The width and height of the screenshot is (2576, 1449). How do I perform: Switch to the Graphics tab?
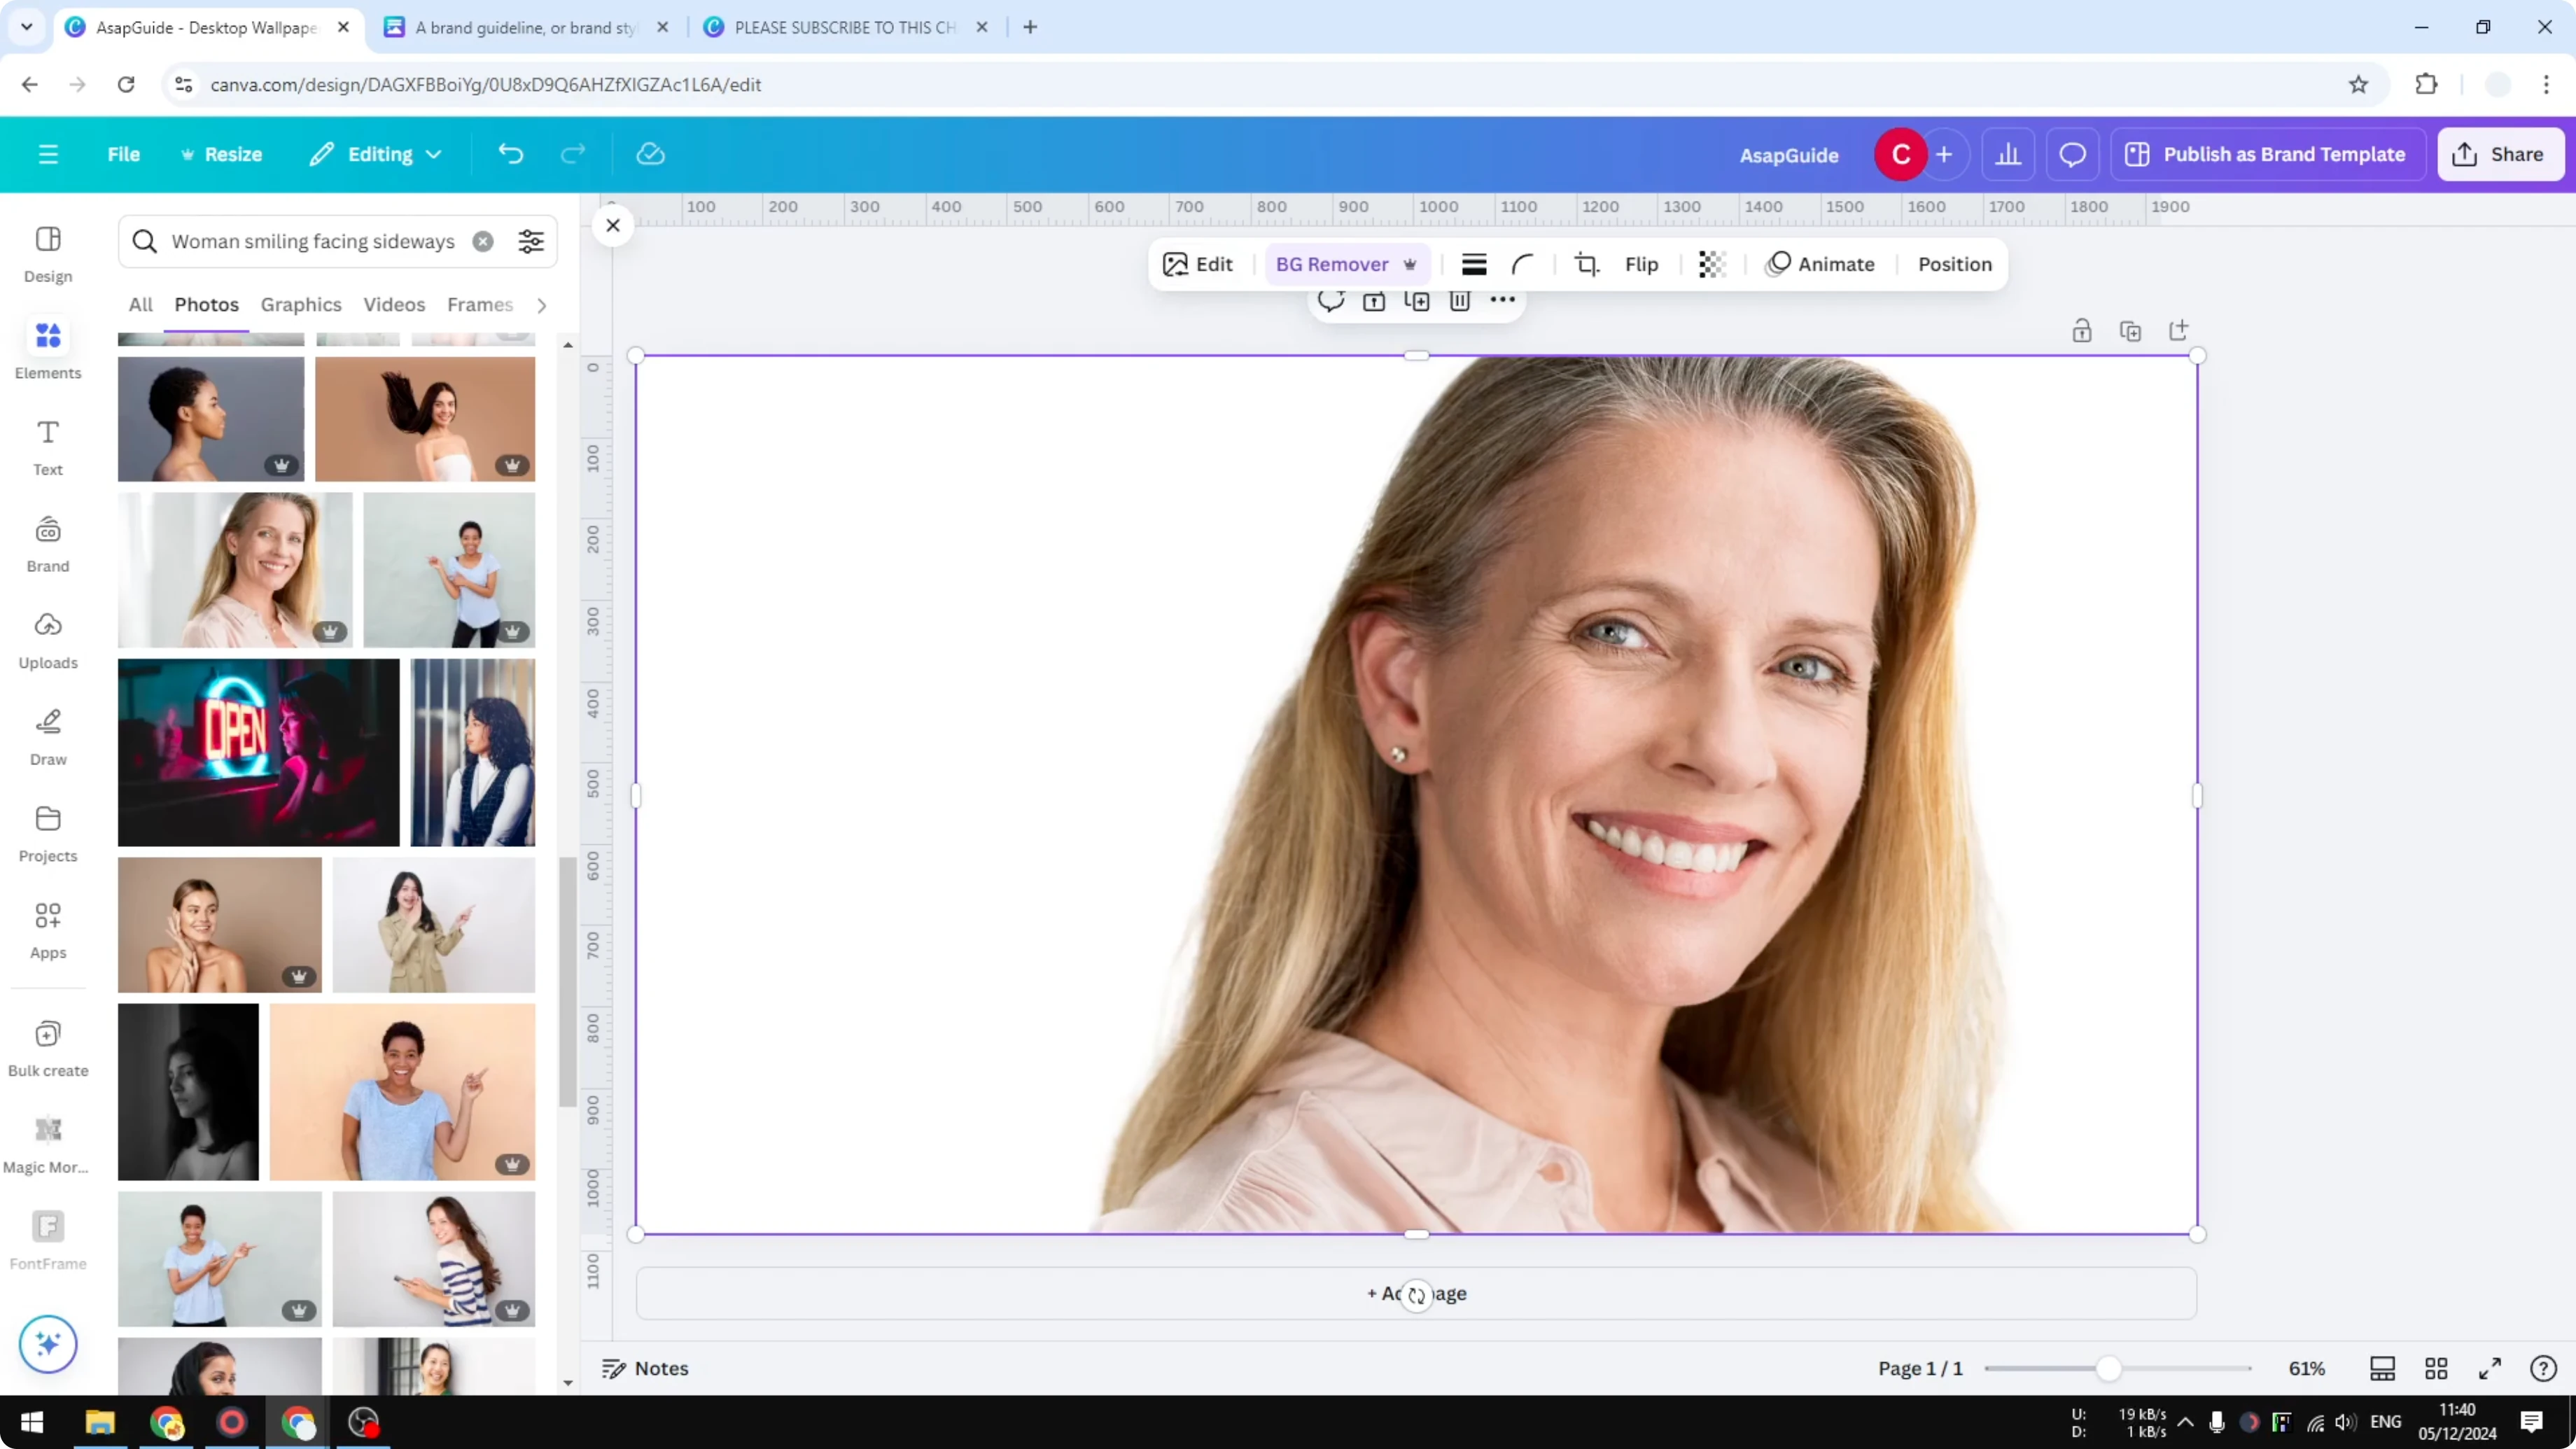(300, 305)
